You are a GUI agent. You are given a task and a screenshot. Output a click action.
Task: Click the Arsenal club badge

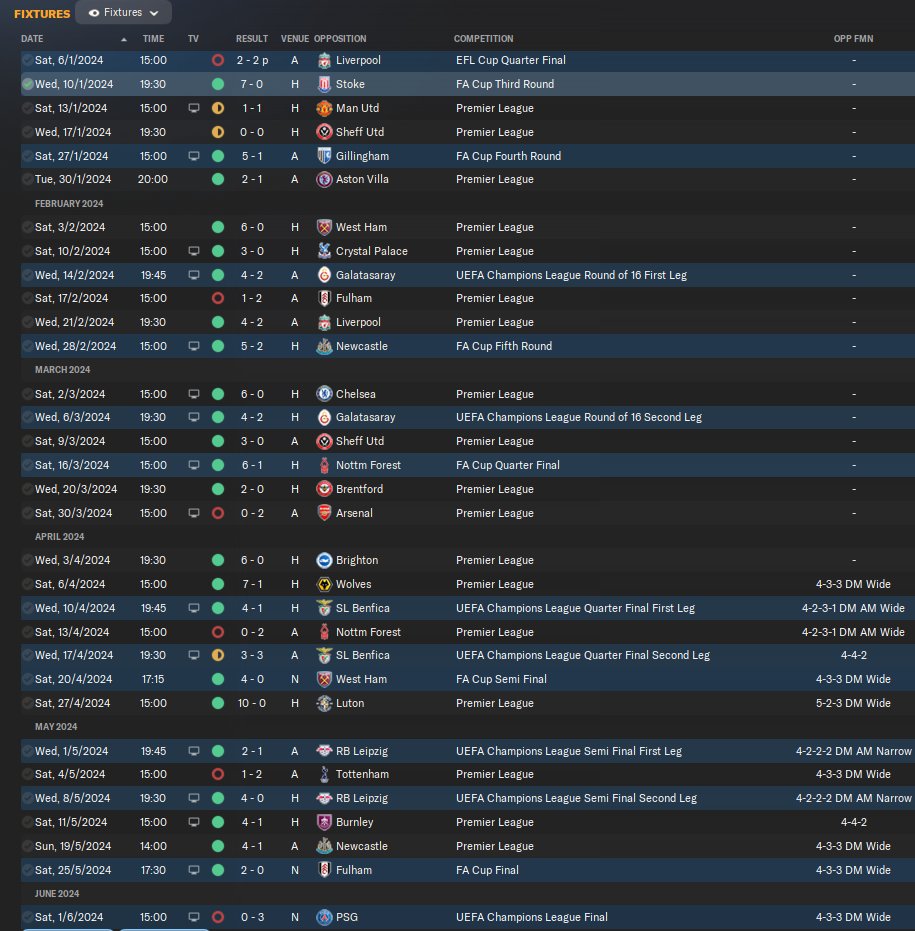click(324, 513)
